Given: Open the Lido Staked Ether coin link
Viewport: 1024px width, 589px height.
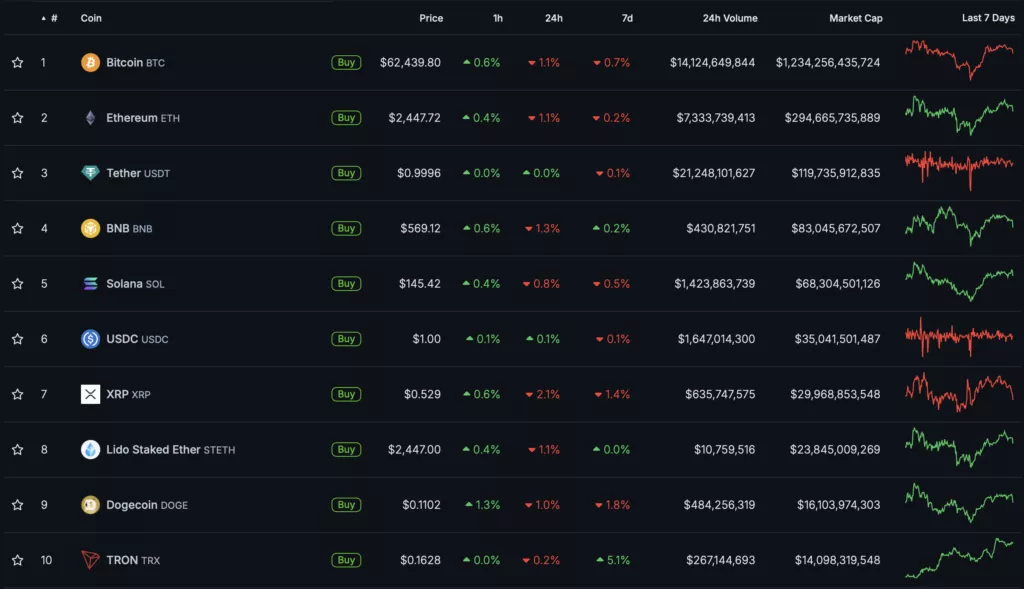Looking at the screenshot, I should (x=153, y=450).
